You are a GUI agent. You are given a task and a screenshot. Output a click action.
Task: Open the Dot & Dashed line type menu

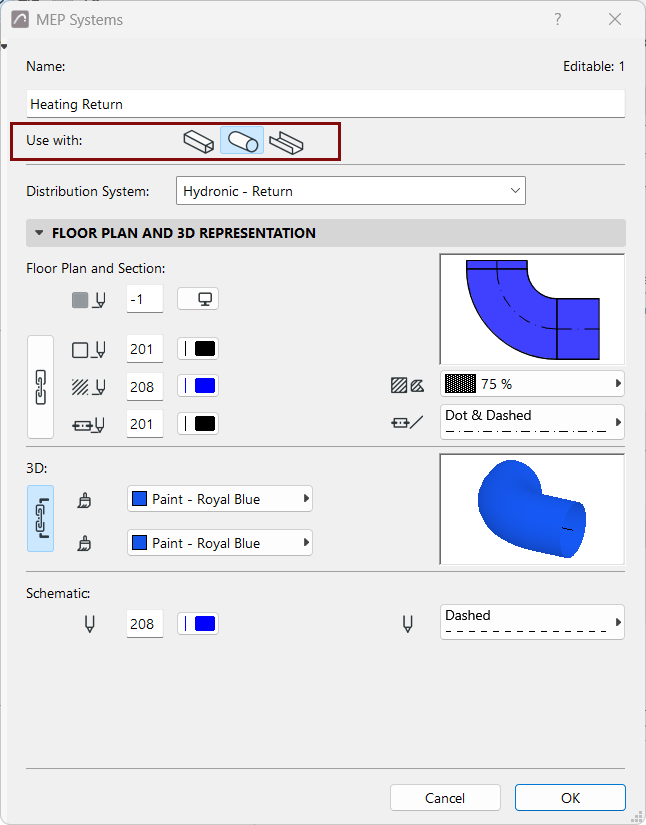click(x=532, y=422)
